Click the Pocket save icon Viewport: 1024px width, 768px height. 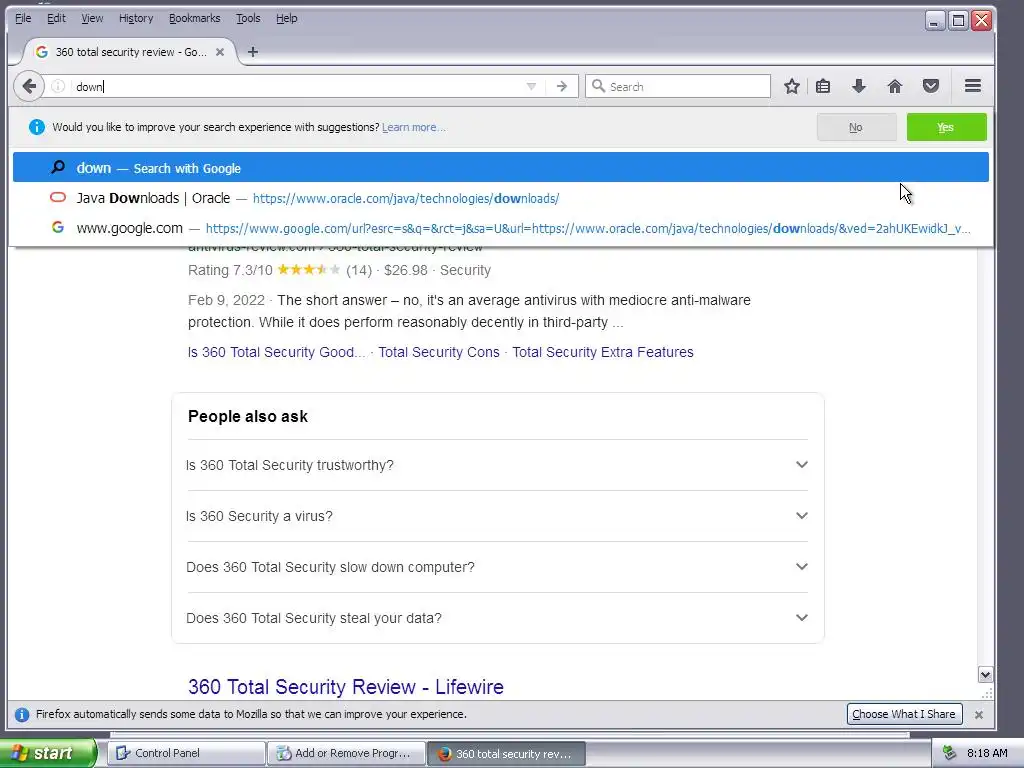[931, 86]
